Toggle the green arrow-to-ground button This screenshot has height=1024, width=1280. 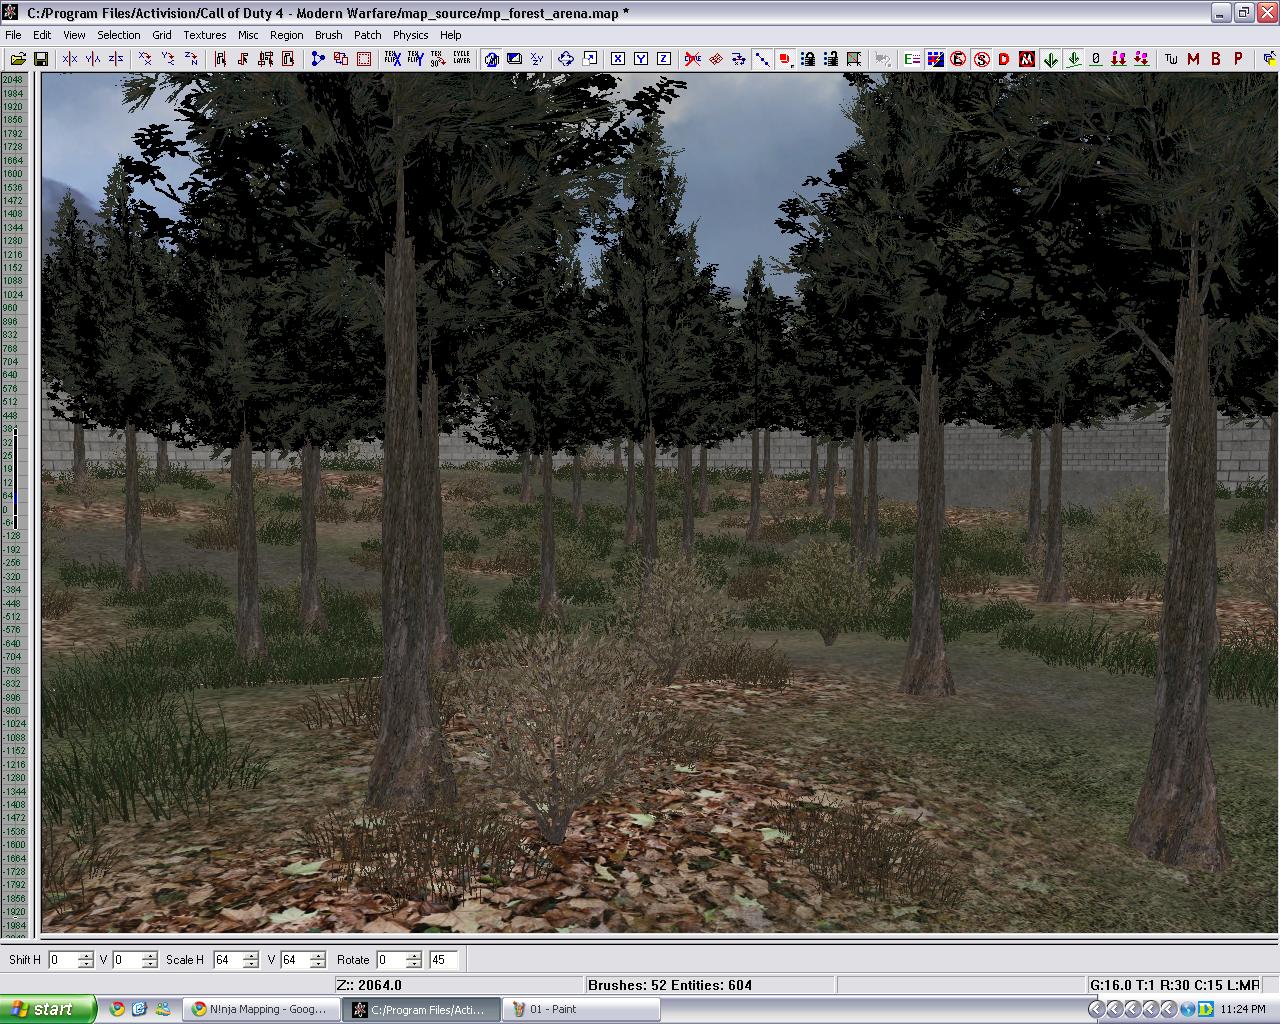(1073, 59)
